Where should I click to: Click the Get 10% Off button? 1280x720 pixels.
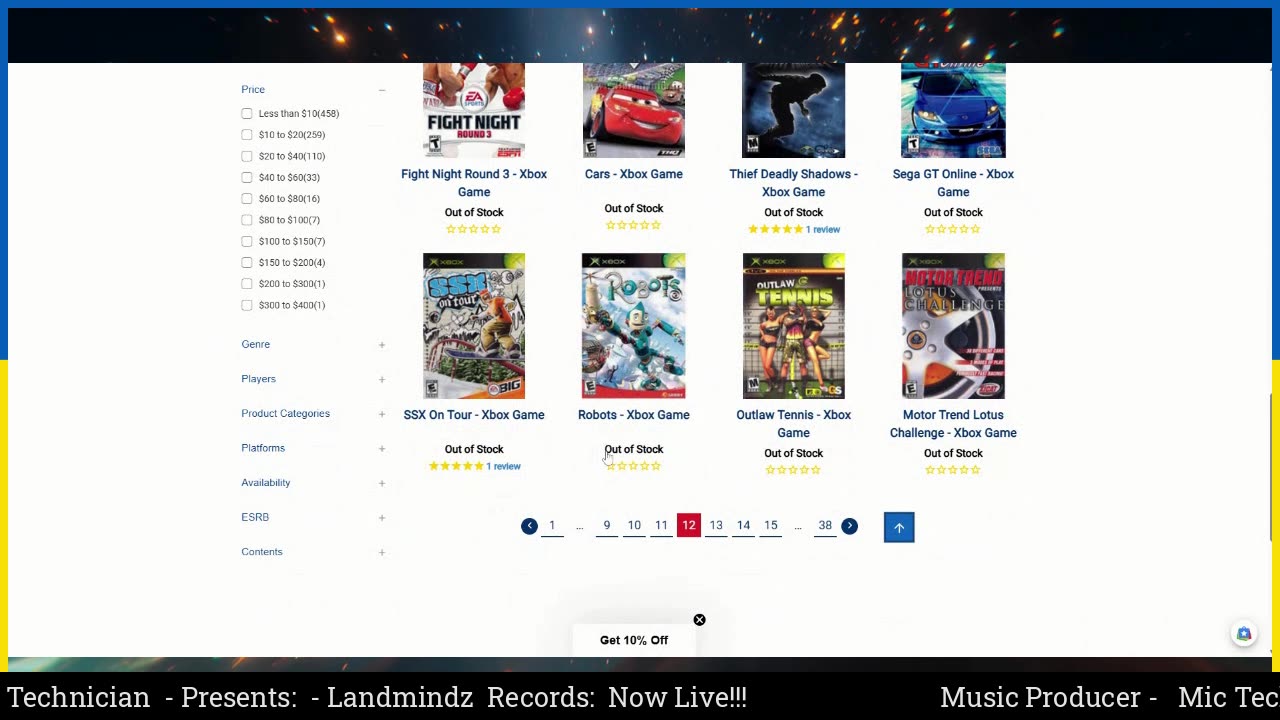634,640
